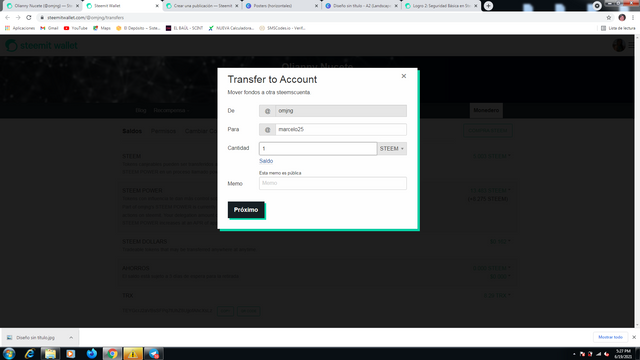
Task: Select the Saldos tab
Action: (132, 131)
